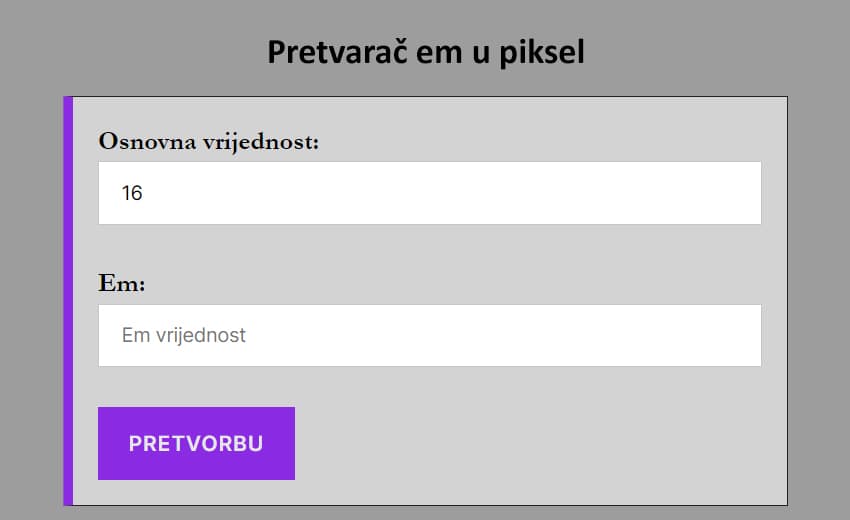Click the purple accent bar on form

tap(68, 300)
